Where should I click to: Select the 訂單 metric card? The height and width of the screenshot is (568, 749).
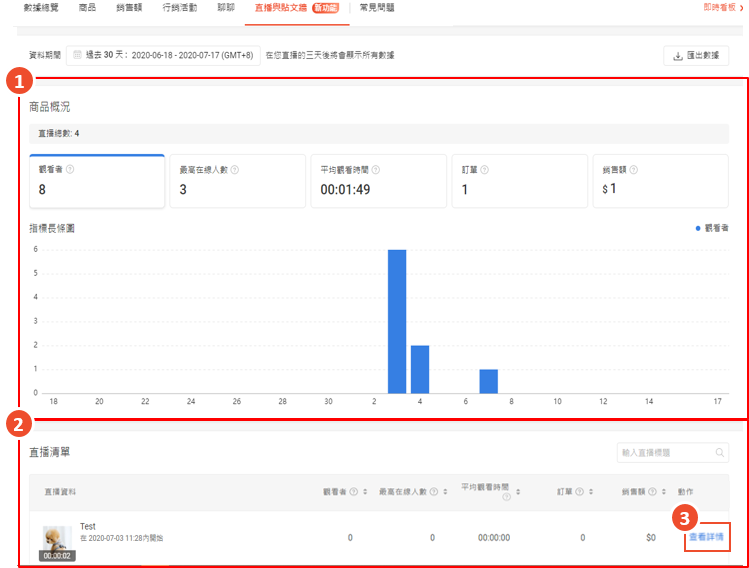point(518,181)
